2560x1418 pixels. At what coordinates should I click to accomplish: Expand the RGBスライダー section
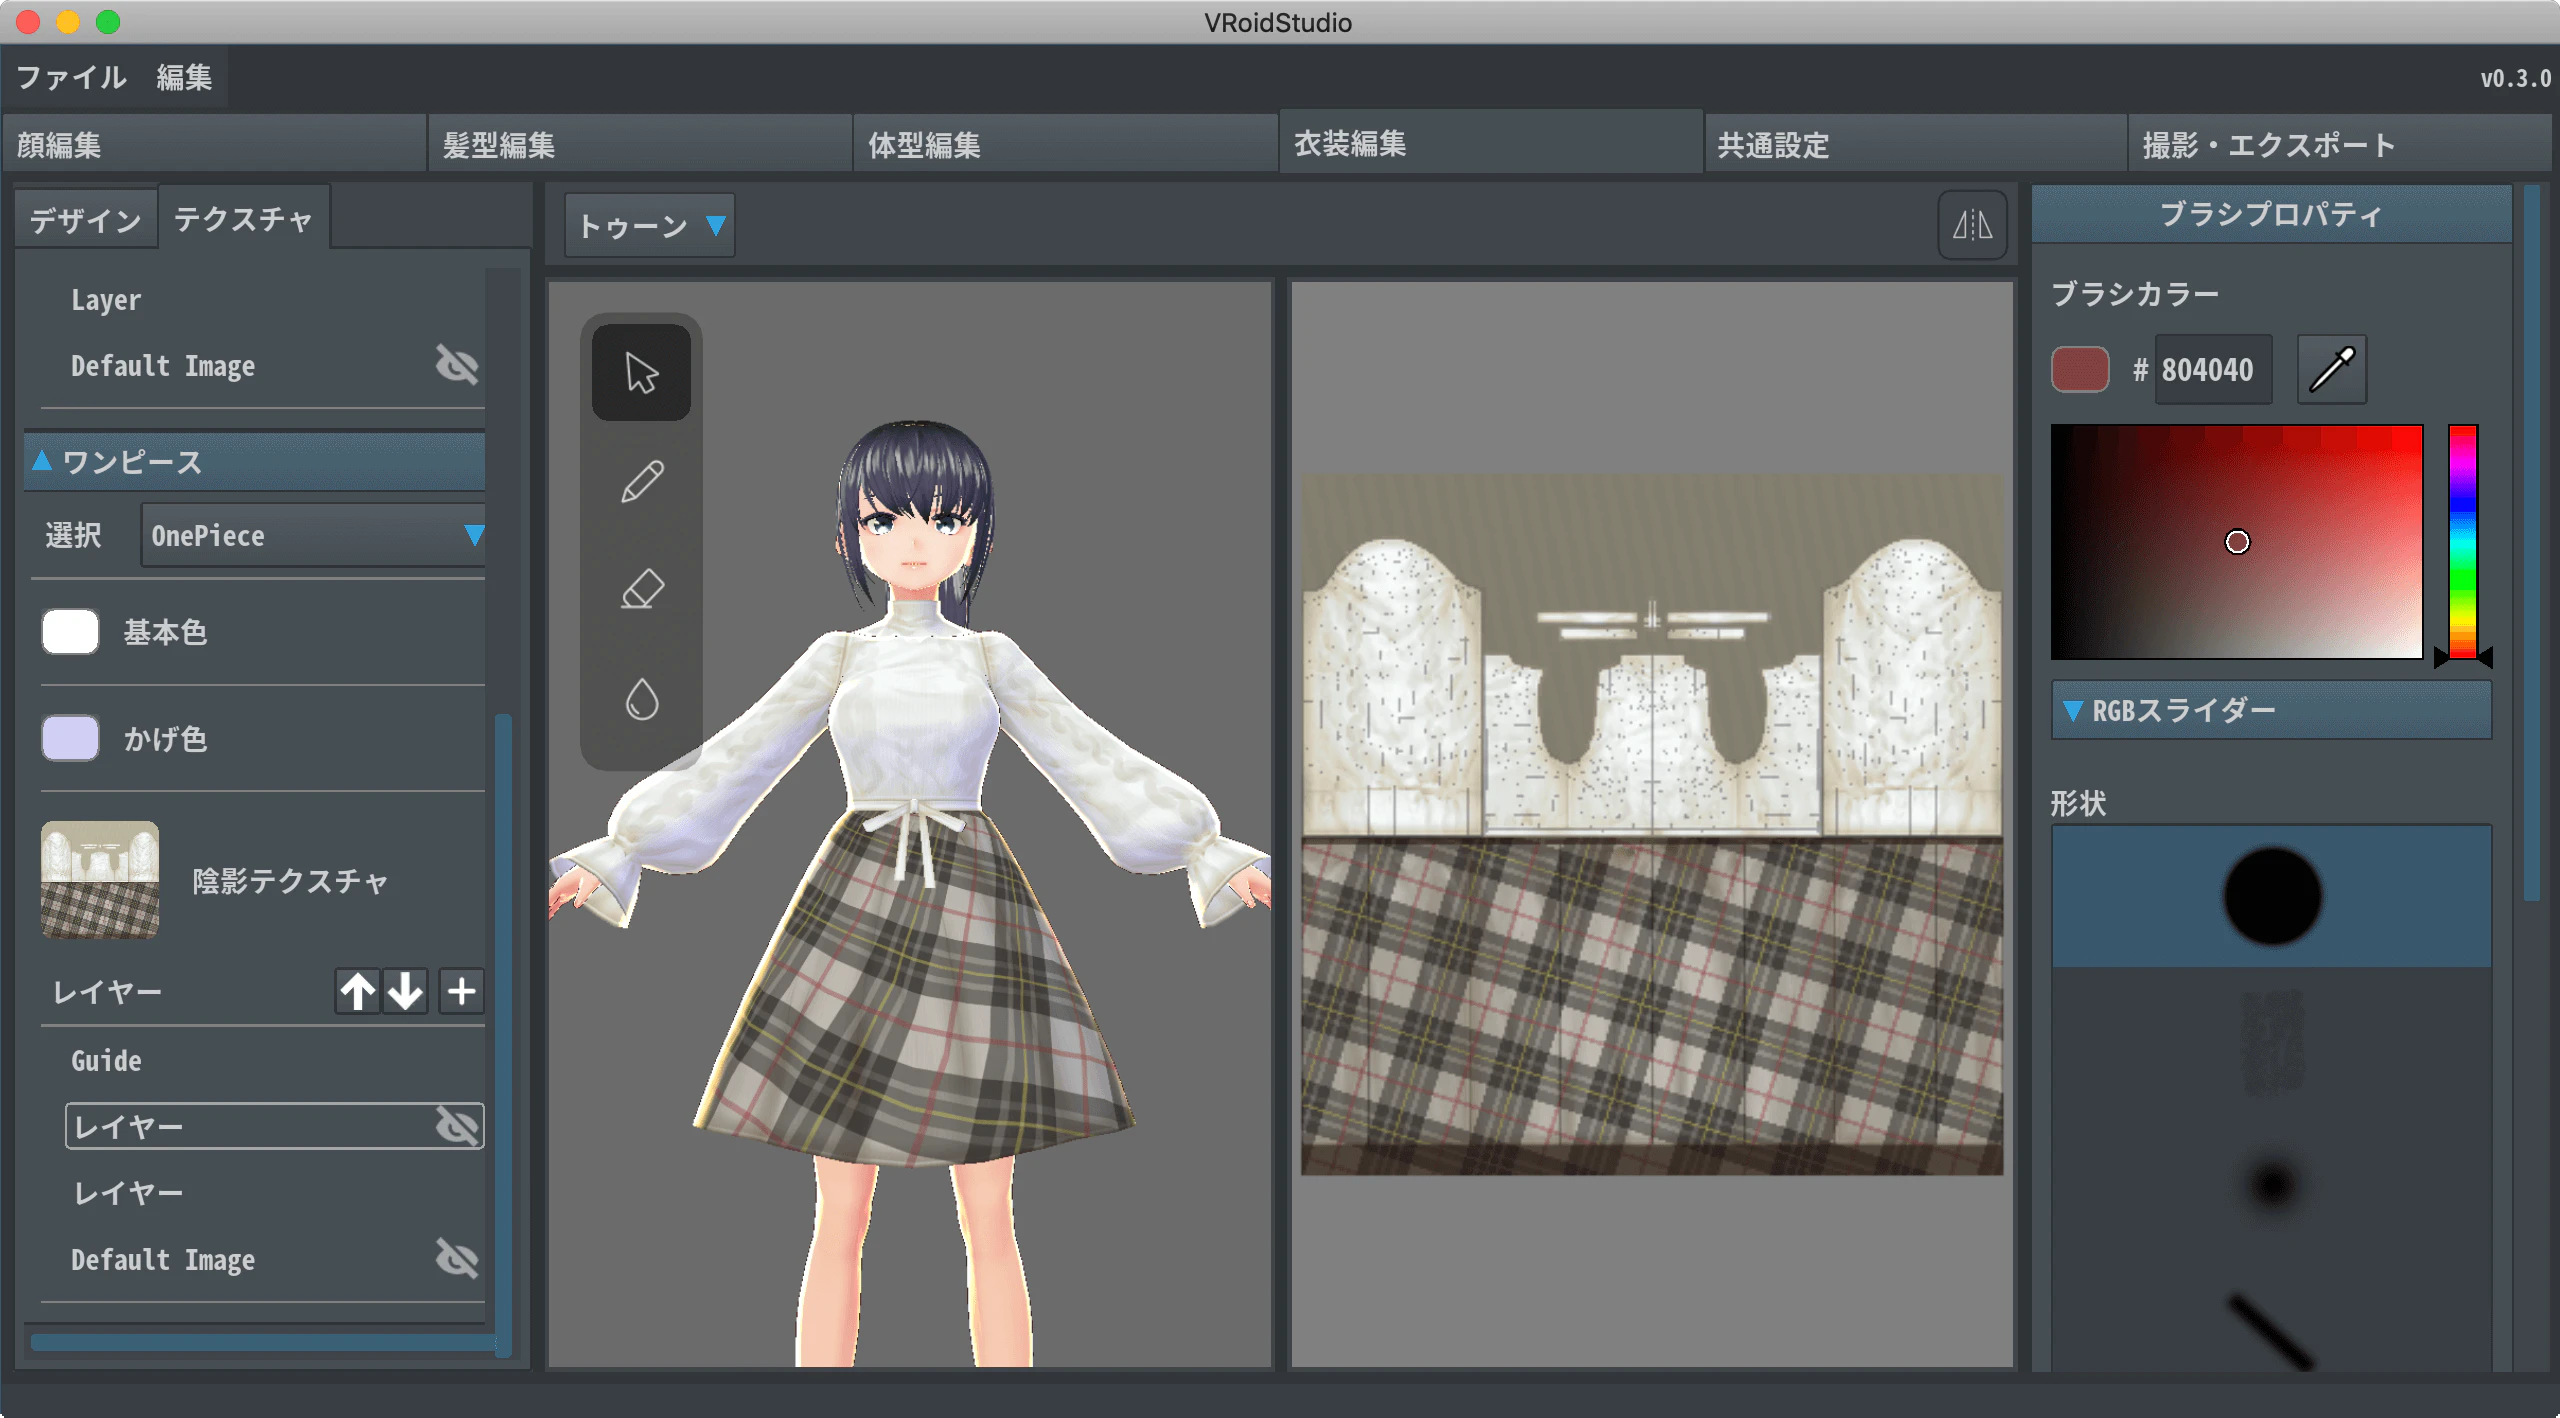coord(2271,711)
